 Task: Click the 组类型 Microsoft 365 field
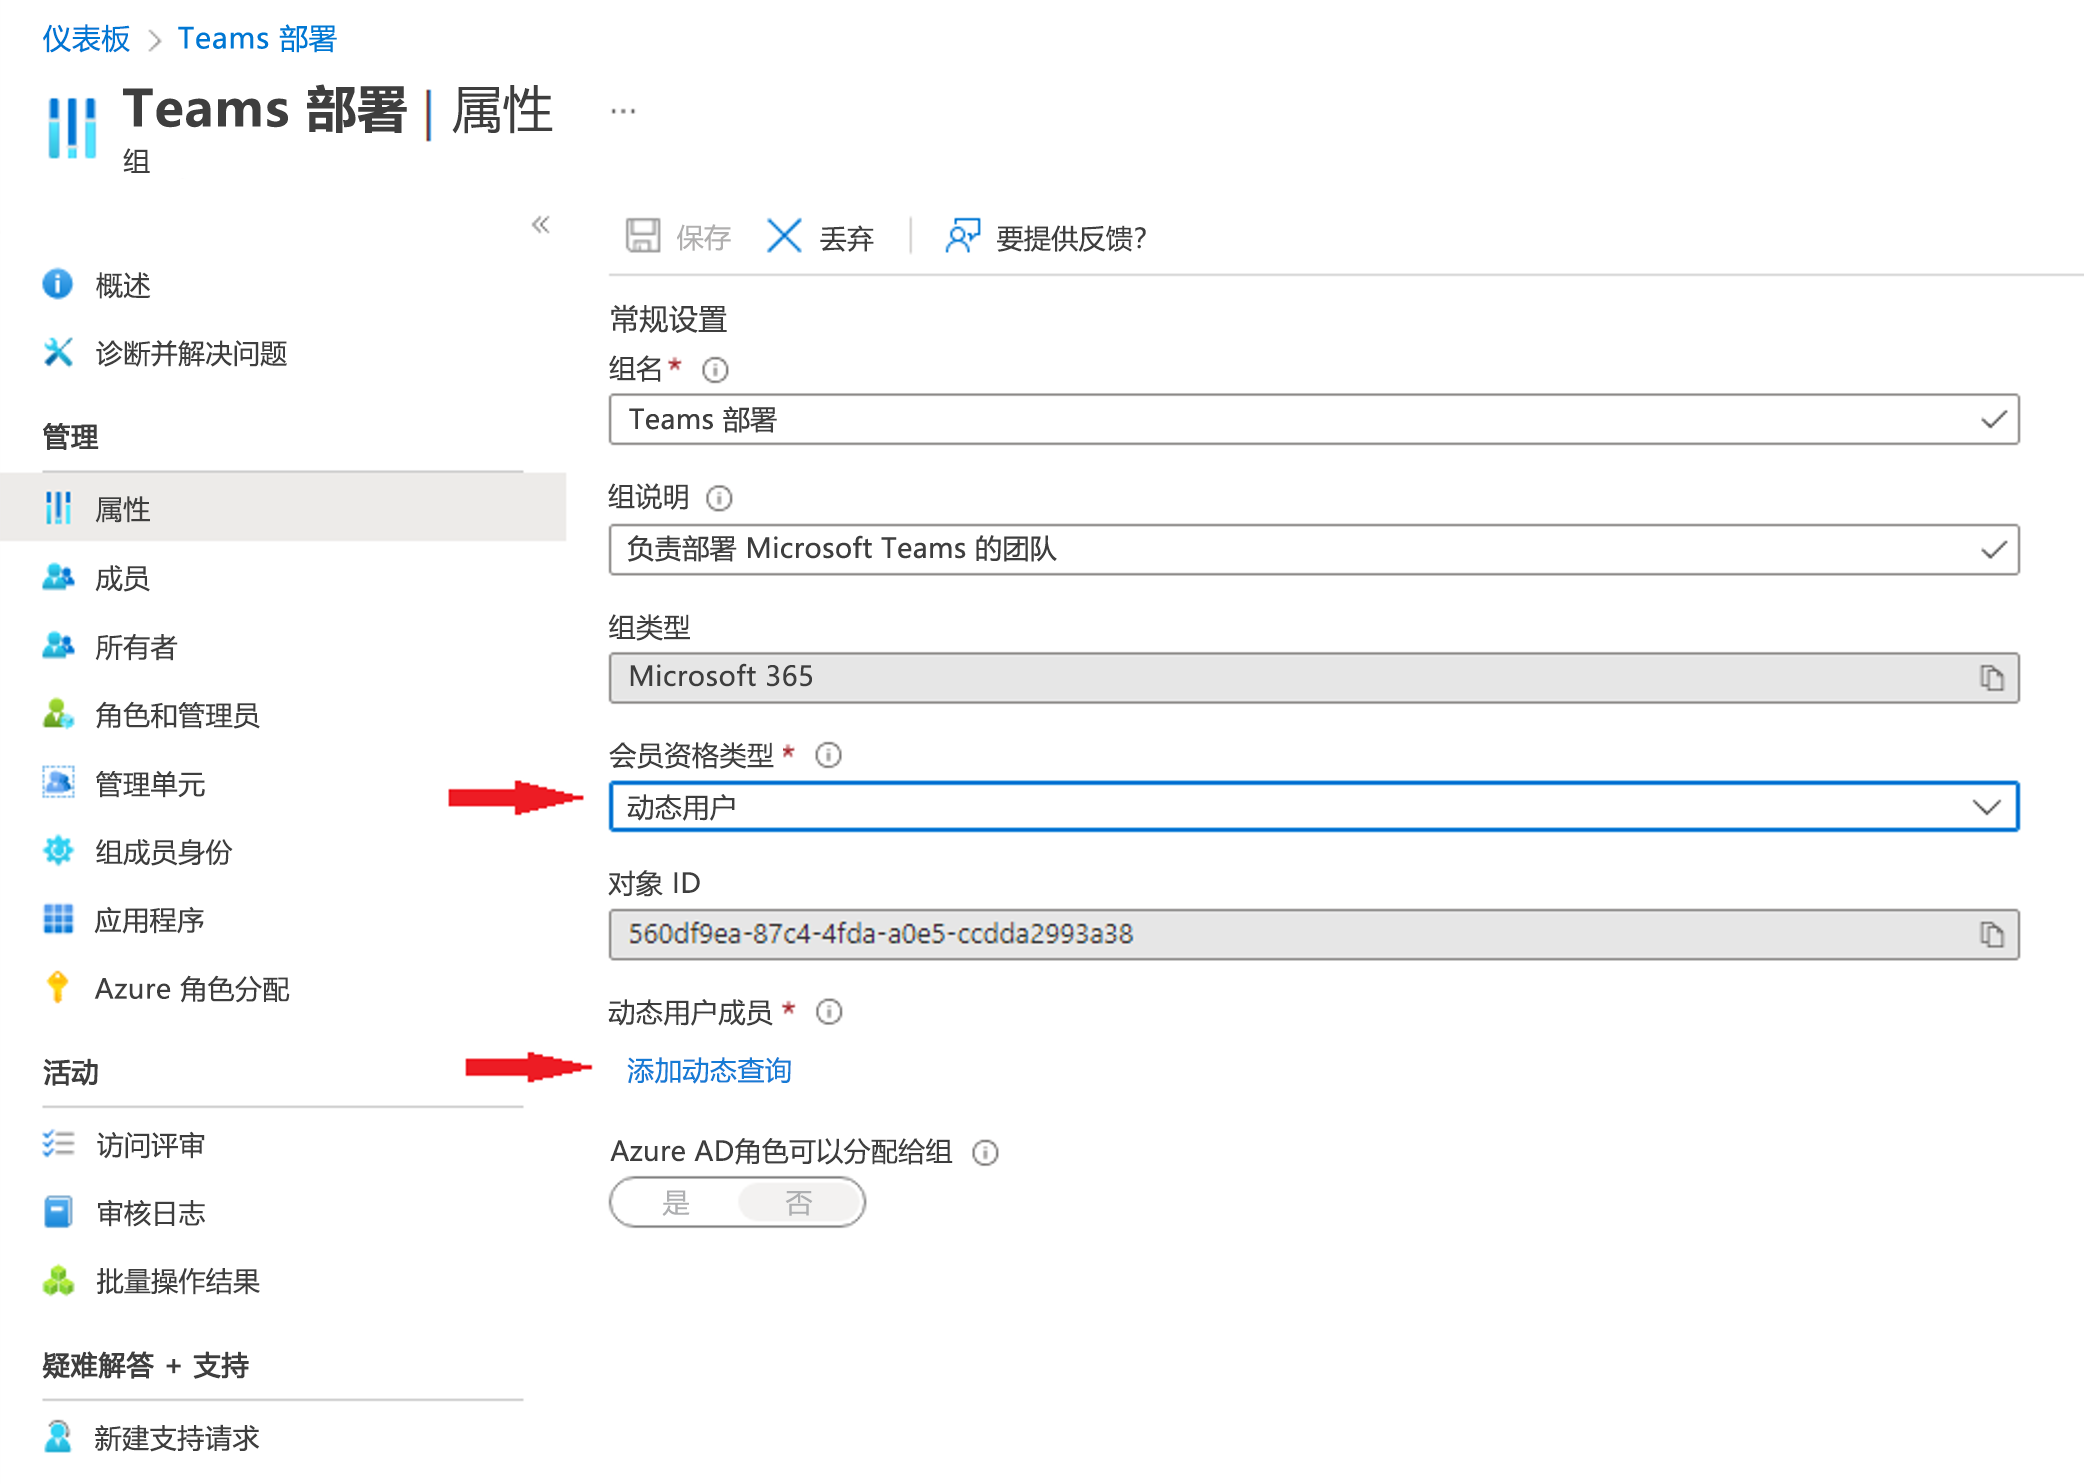(1314, 678)
